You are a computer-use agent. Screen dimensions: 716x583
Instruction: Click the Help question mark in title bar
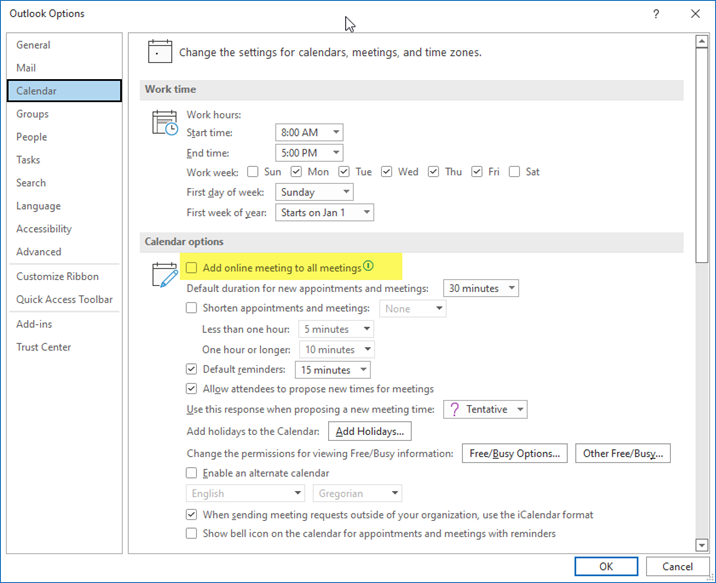[x=656, y=14]
